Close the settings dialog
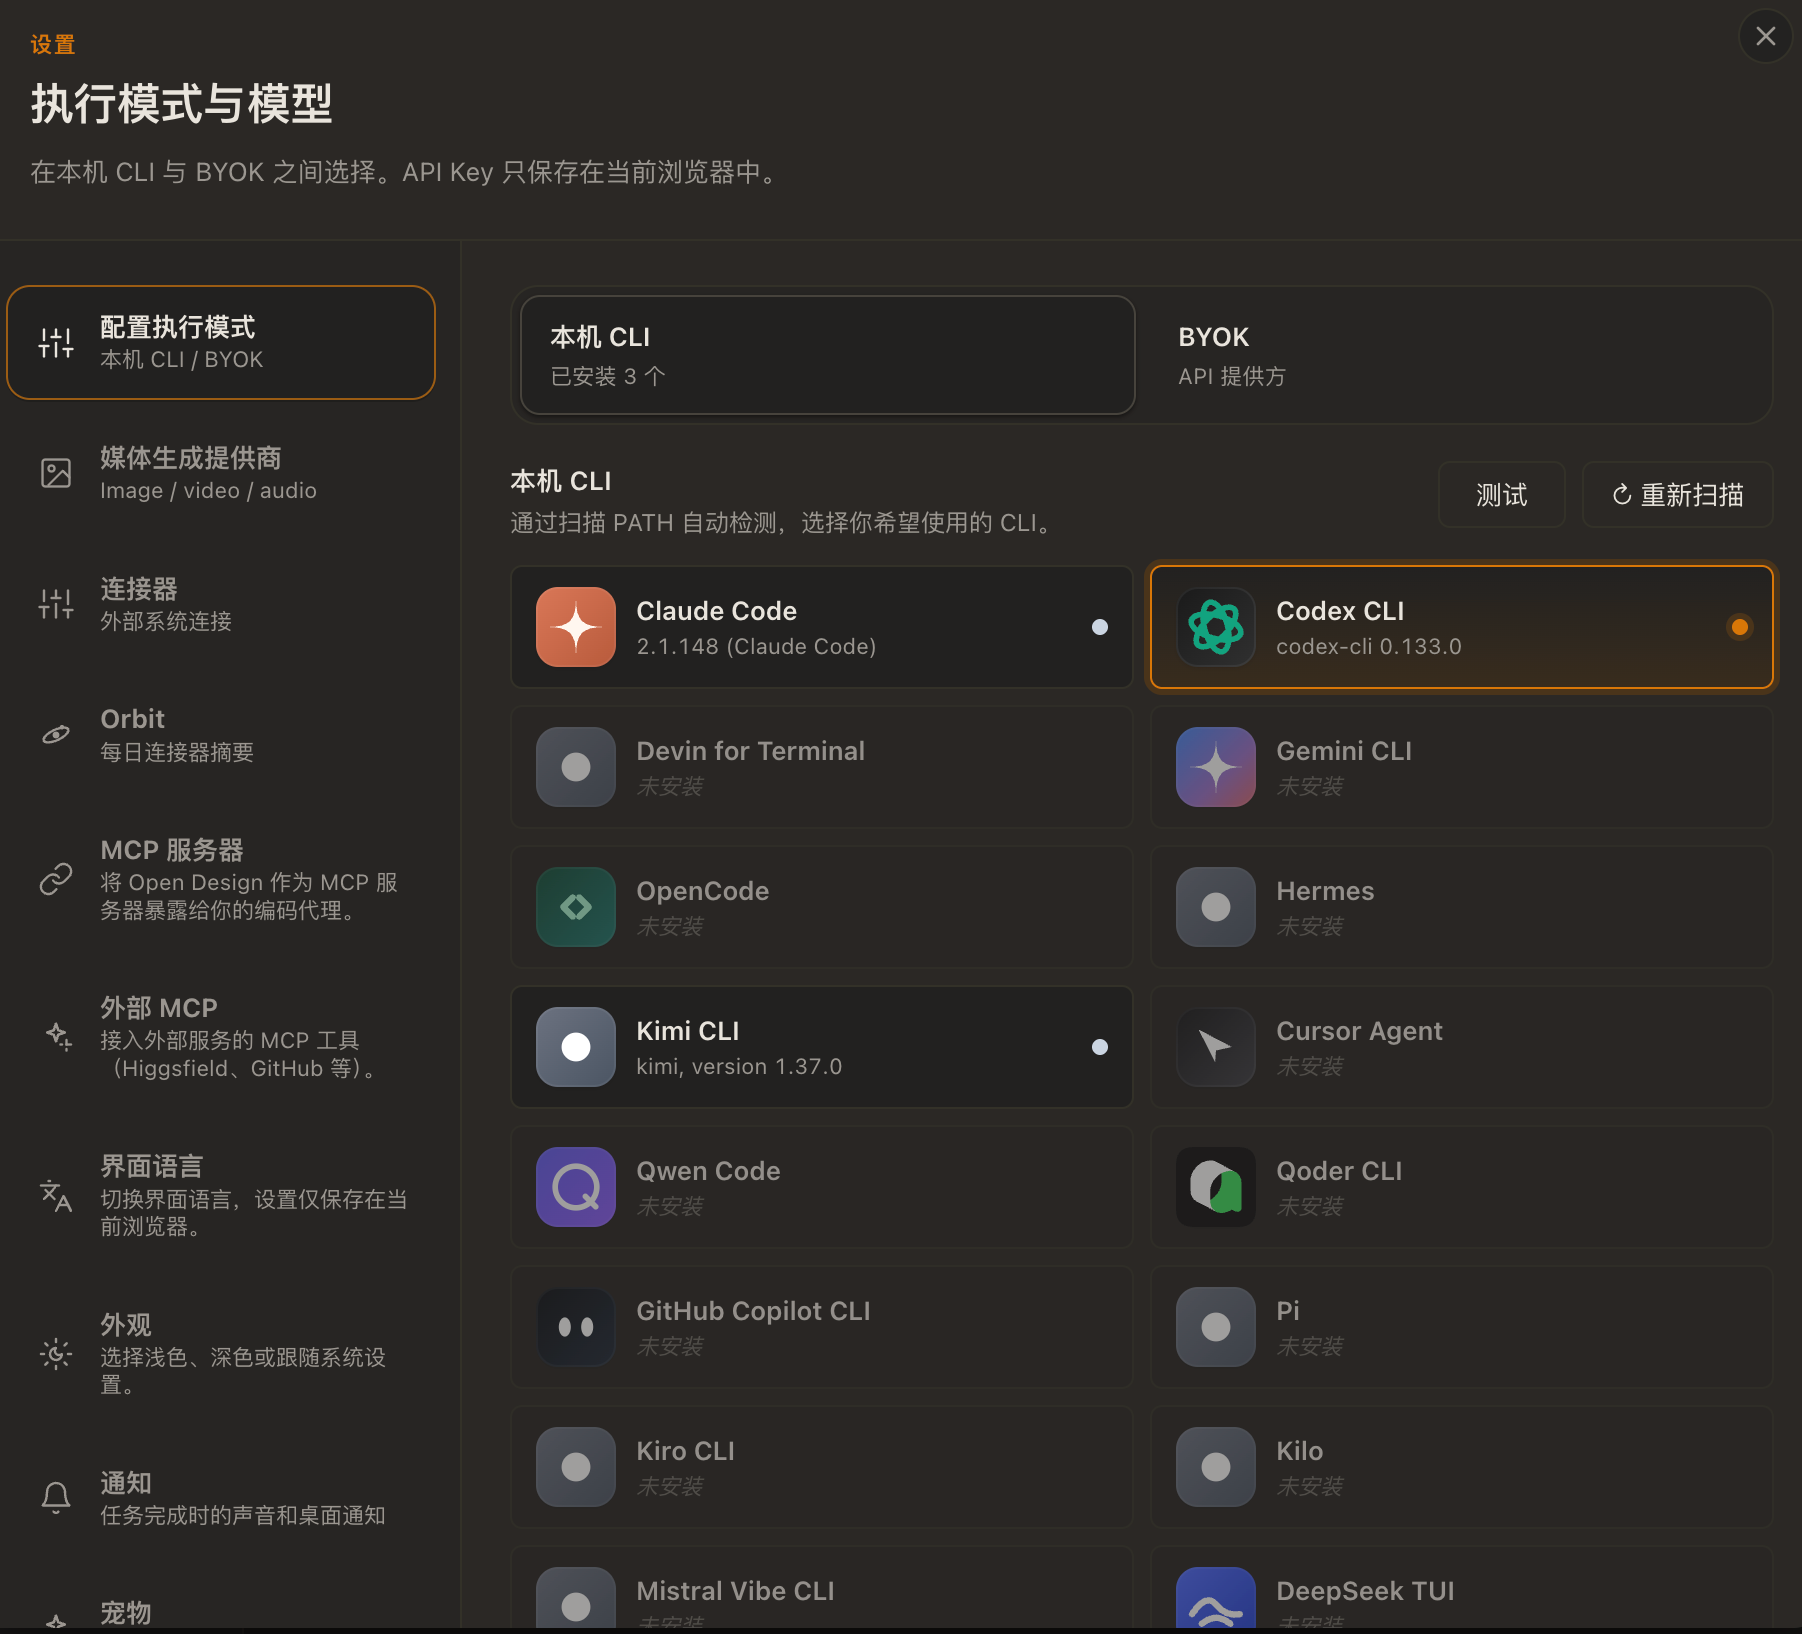 (1766, 36)
